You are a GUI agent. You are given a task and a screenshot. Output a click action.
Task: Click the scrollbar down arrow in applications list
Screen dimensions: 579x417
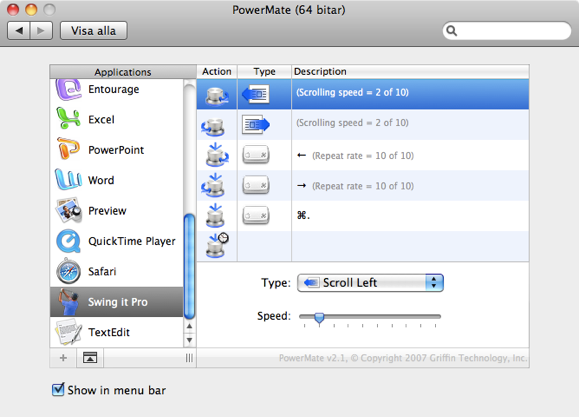tap(189, 340)
